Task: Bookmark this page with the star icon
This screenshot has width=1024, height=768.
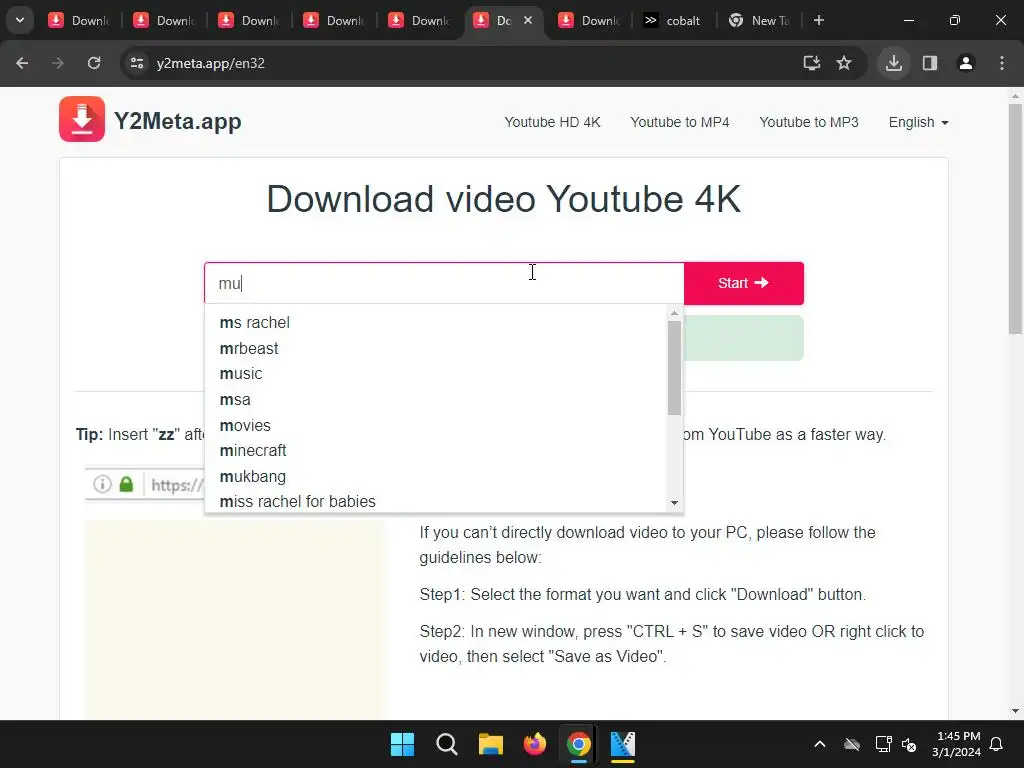Action: click(844, 63)
